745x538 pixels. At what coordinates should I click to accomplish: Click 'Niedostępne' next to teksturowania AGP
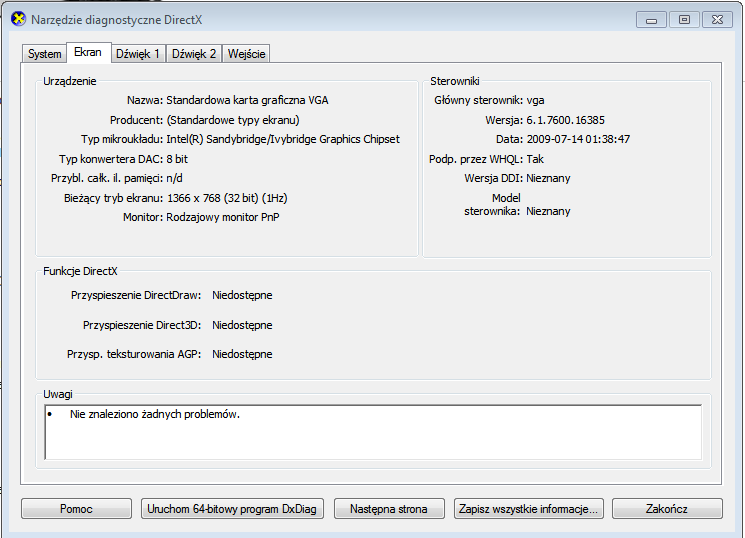coord(242,354)
